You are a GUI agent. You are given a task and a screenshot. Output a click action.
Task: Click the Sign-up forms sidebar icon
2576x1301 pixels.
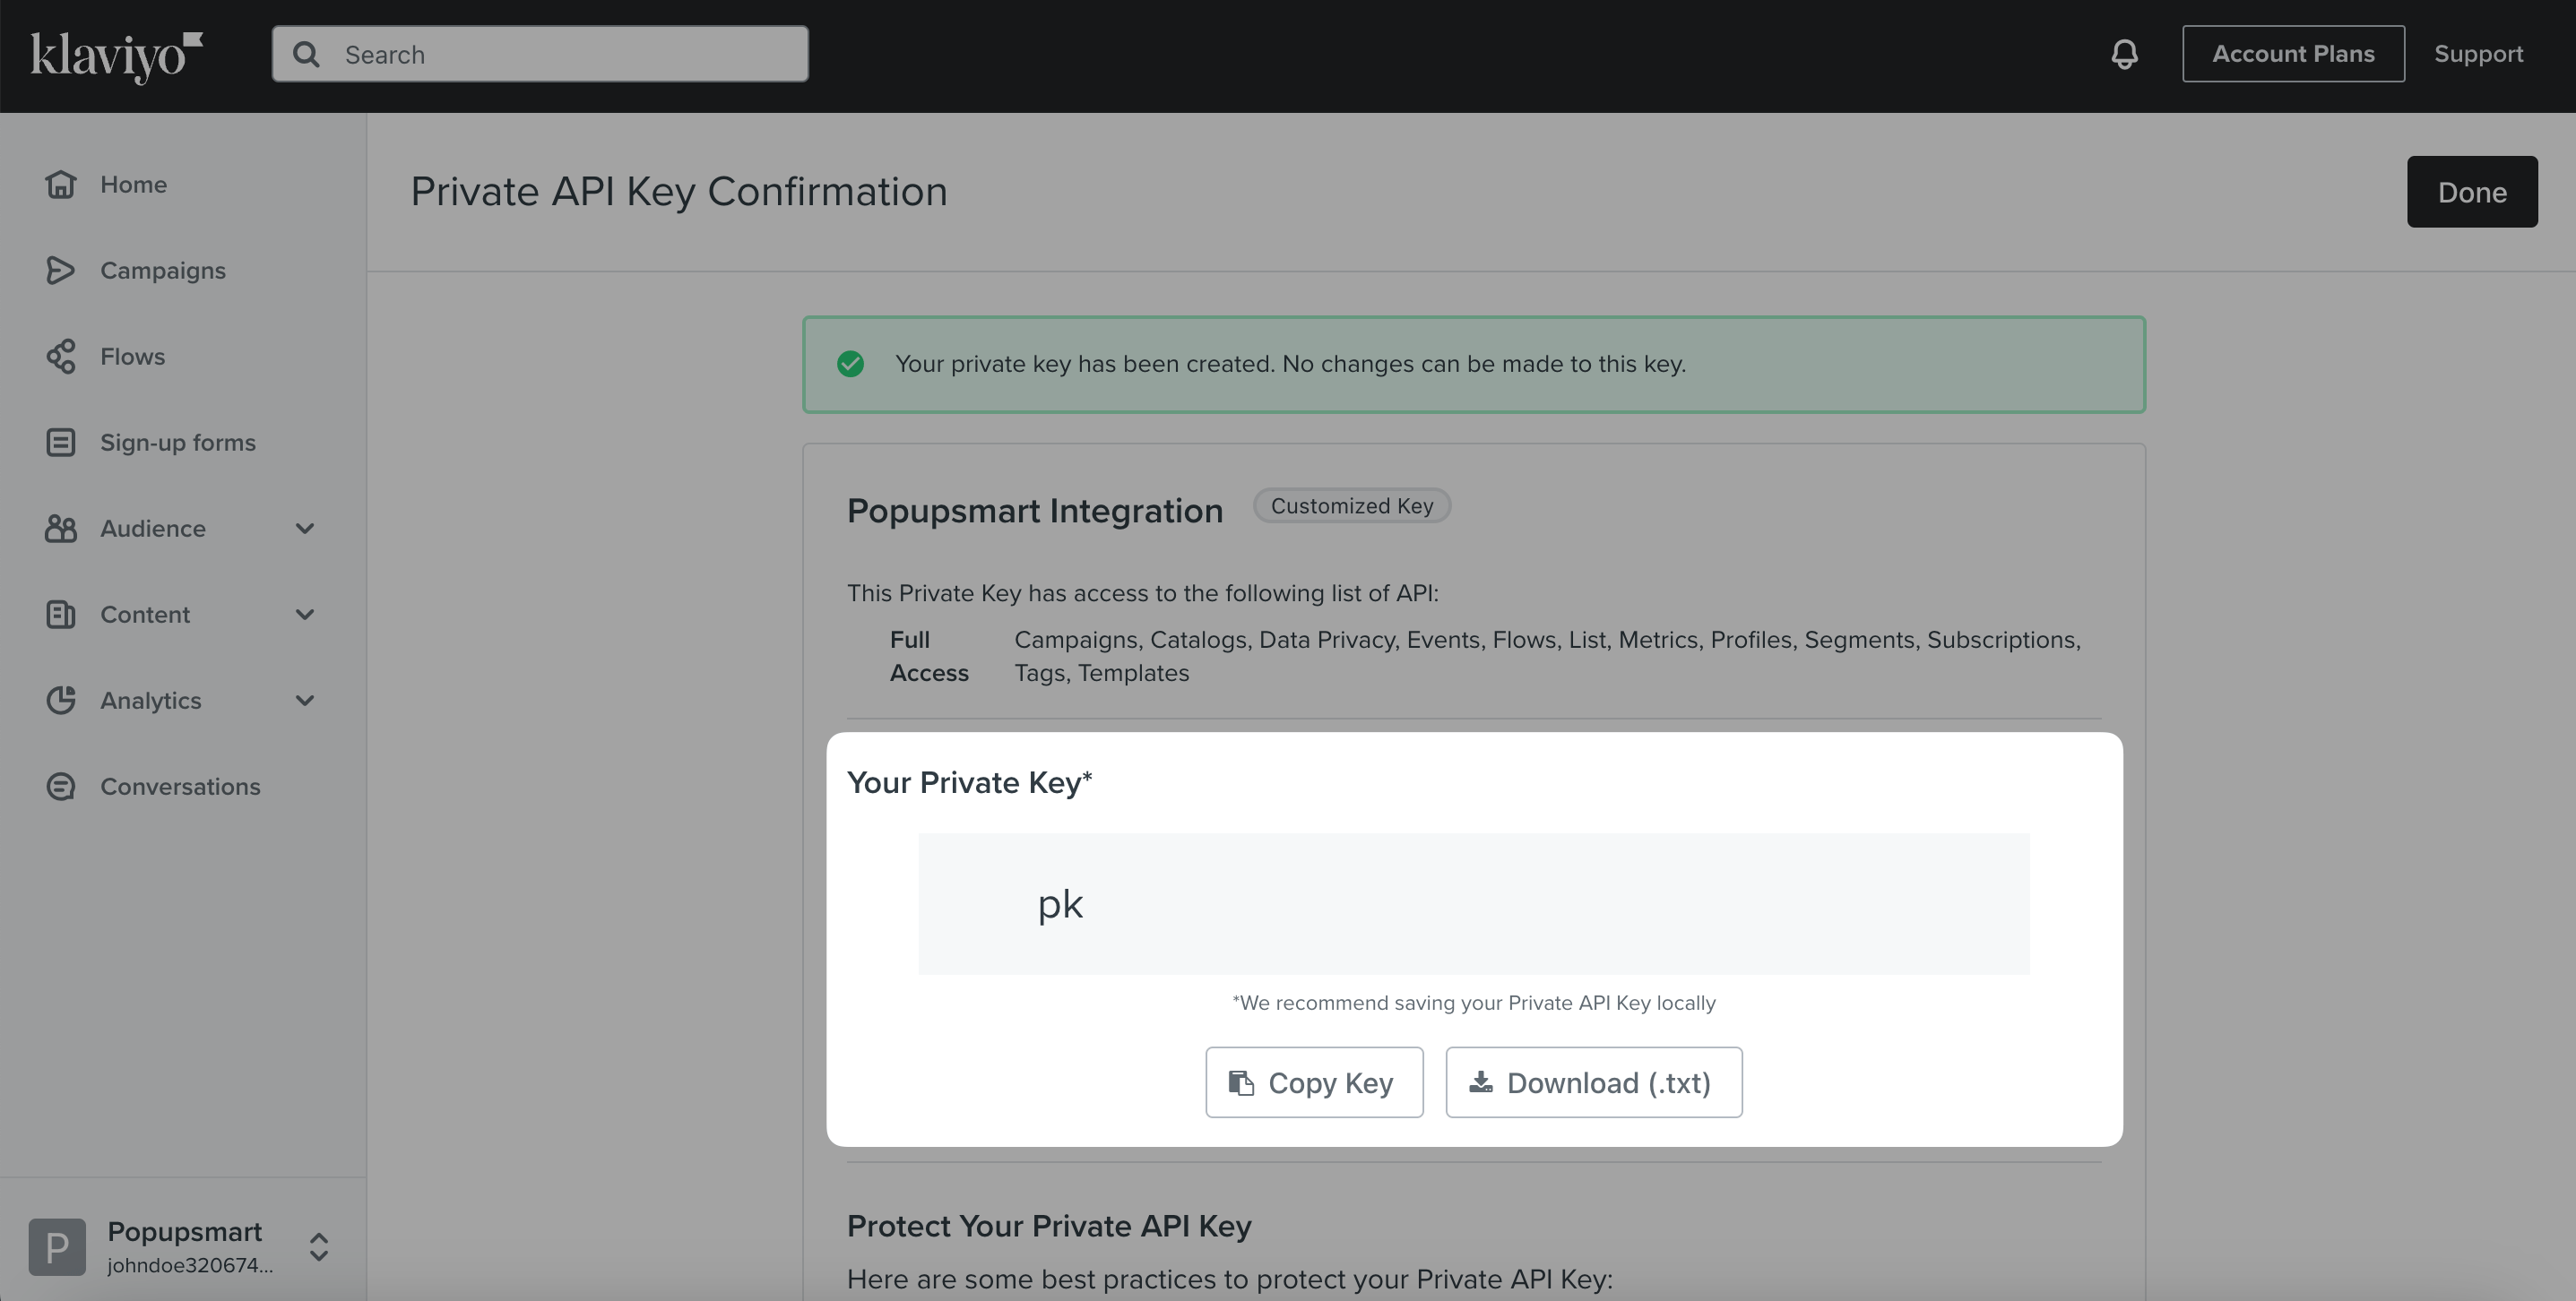60,442
